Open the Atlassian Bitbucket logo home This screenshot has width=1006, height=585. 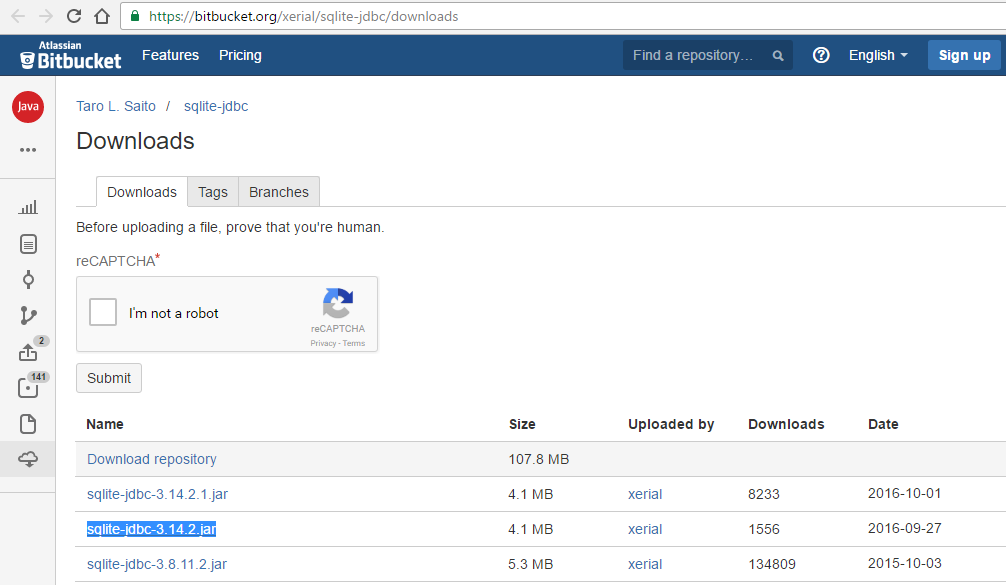click(x=71, y=55)
